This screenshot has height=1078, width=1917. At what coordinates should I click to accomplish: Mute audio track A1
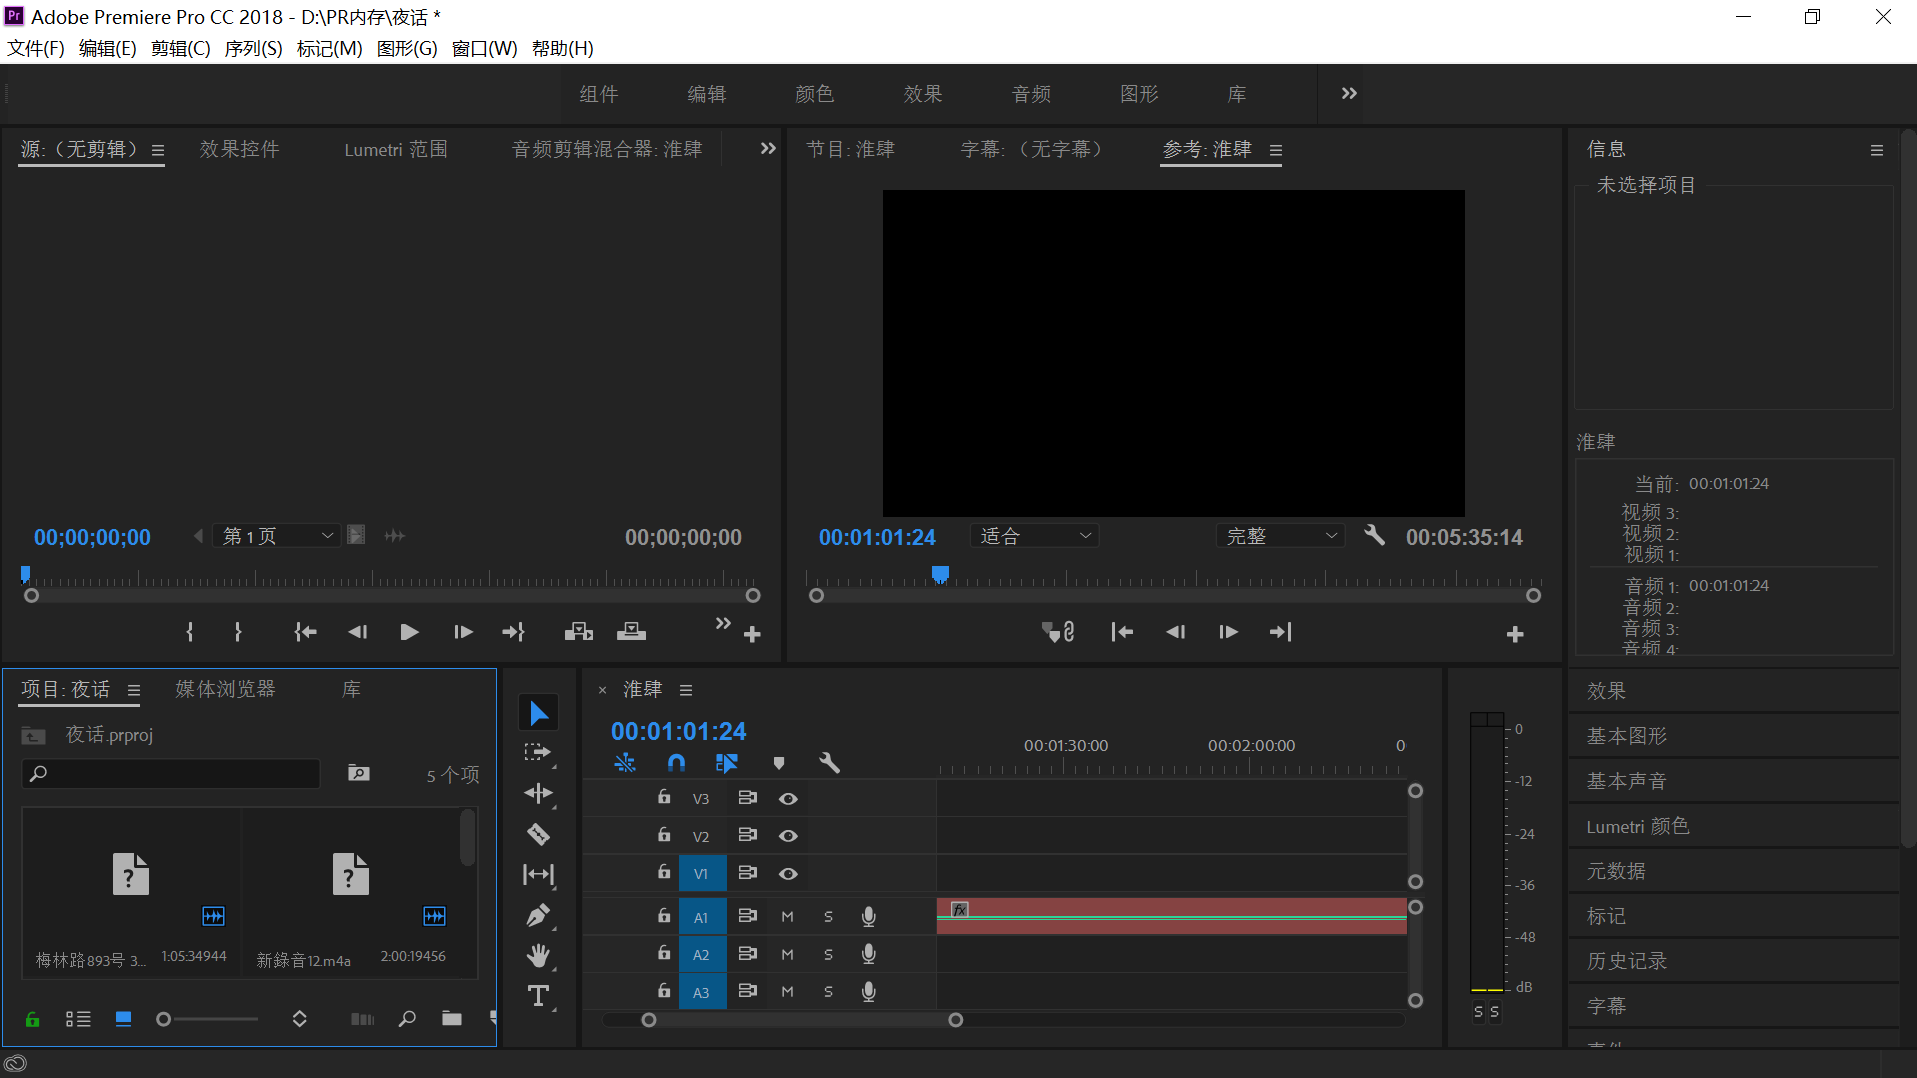[787, 917]
